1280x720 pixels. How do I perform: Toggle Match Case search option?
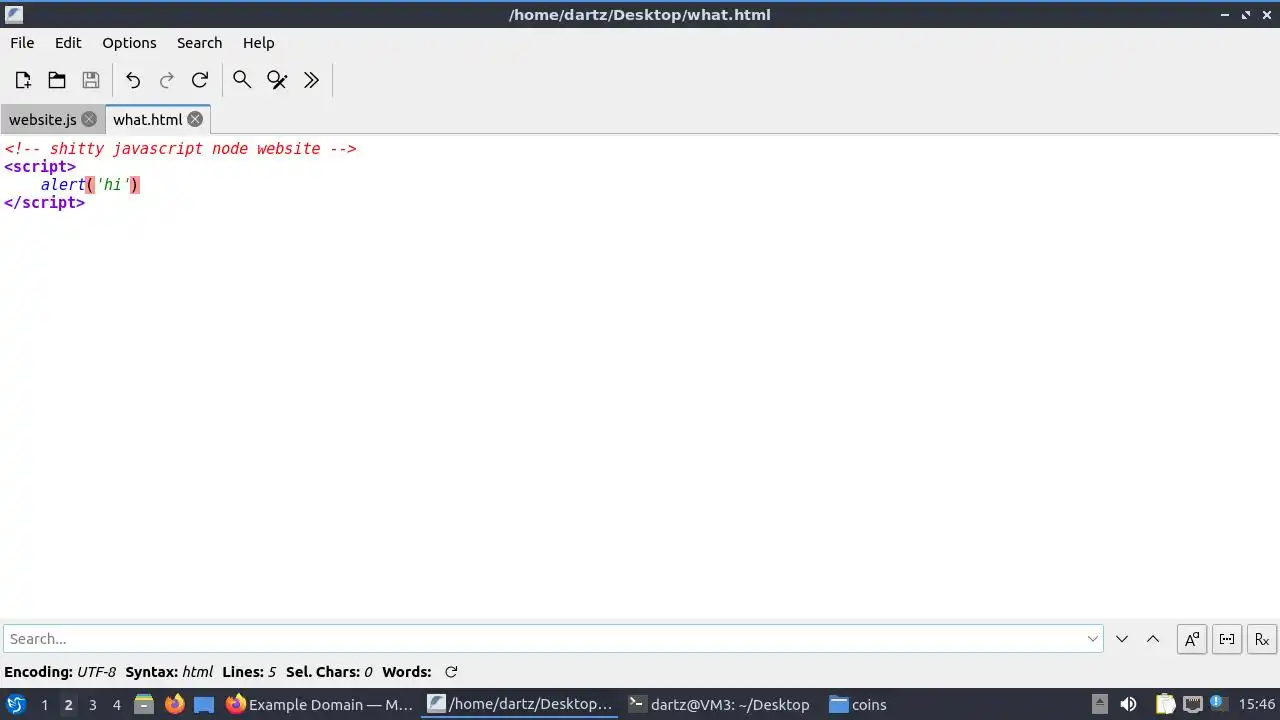click(x=1192, y=639)
